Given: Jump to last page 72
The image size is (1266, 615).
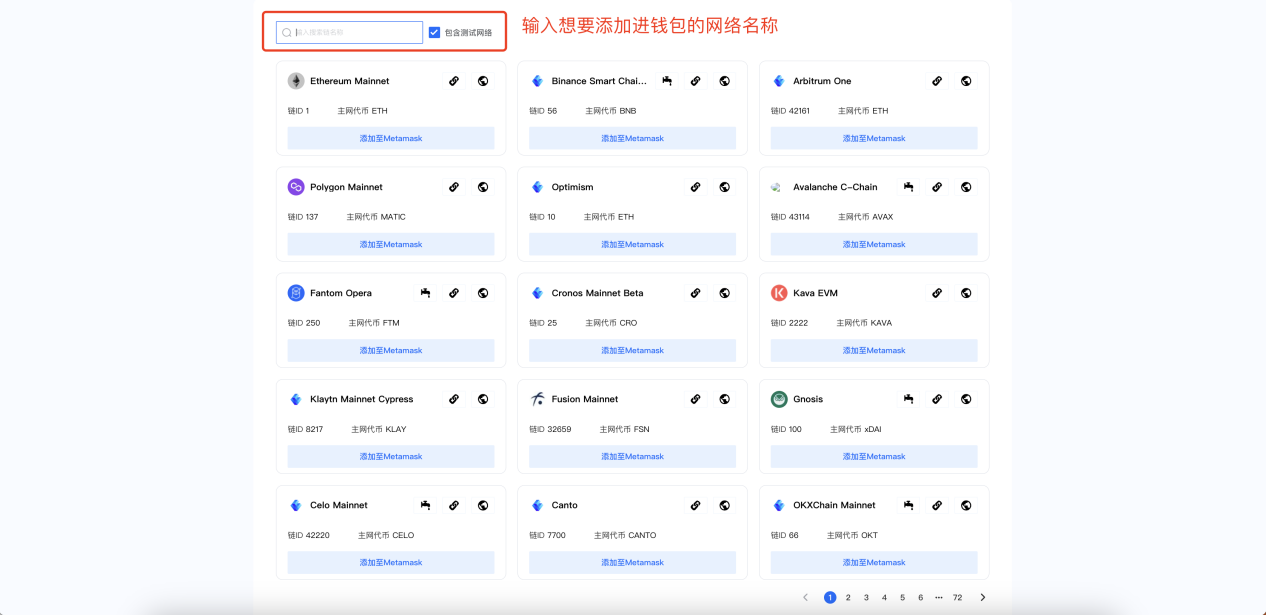Looking at the screenshot, I should click(x=957, y=597).
